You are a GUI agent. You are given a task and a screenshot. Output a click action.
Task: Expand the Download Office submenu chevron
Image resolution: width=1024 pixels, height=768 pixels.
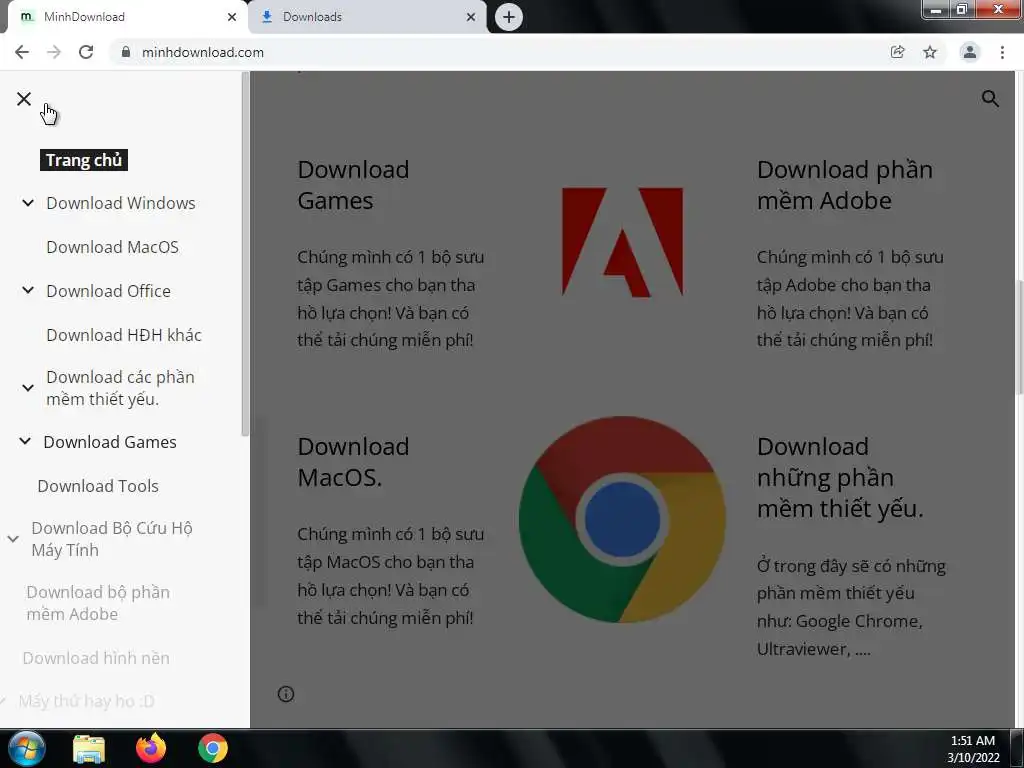click(28, 290)
